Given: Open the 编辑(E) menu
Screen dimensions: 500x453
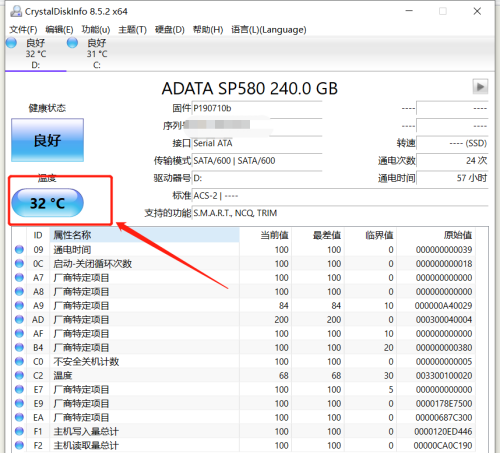Looking at the screenshot, I should coord(59,30).
